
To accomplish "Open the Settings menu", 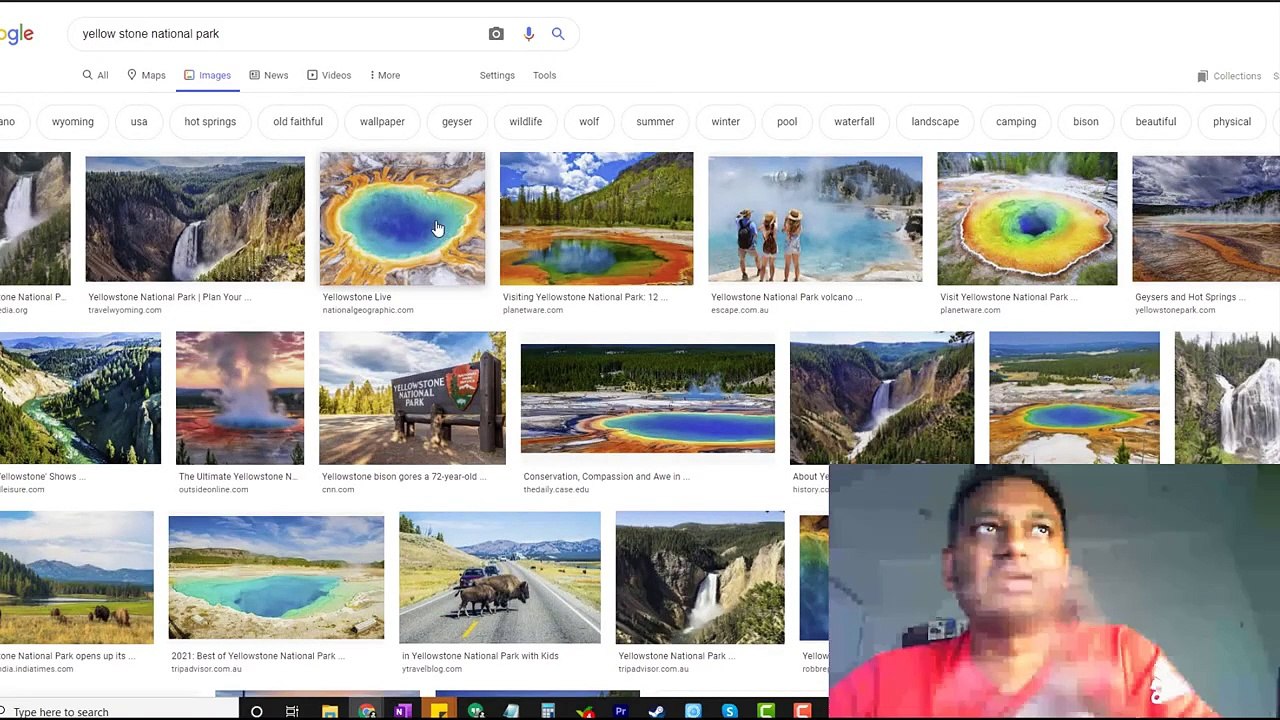I will pos(497,75).
